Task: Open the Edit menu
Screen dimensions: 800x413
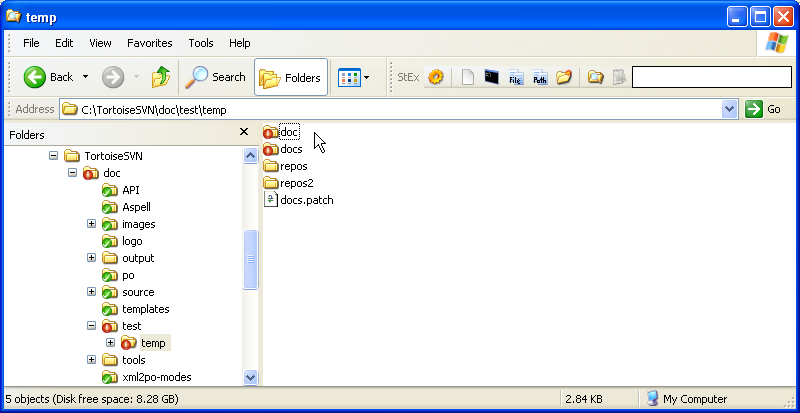Action: 64,43
